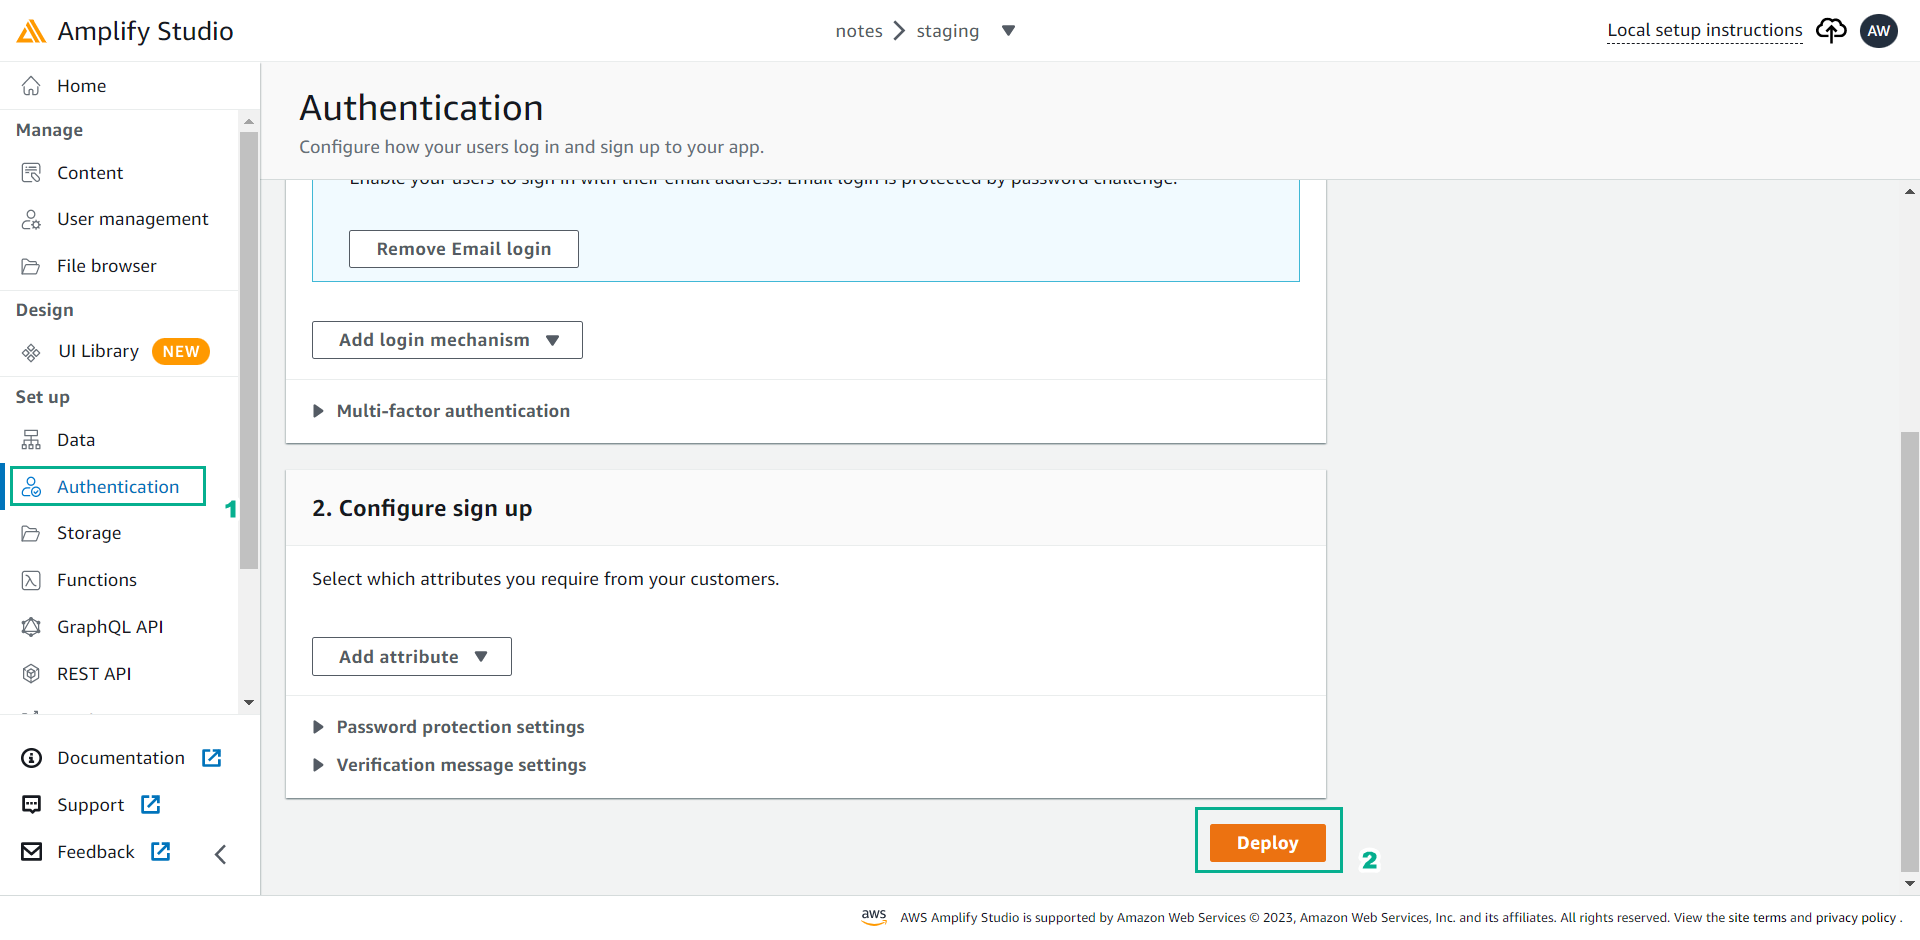Click notes app breadcrumb
The height and width of the screenshot is (940, 1920).
click(x=859, y=31)
